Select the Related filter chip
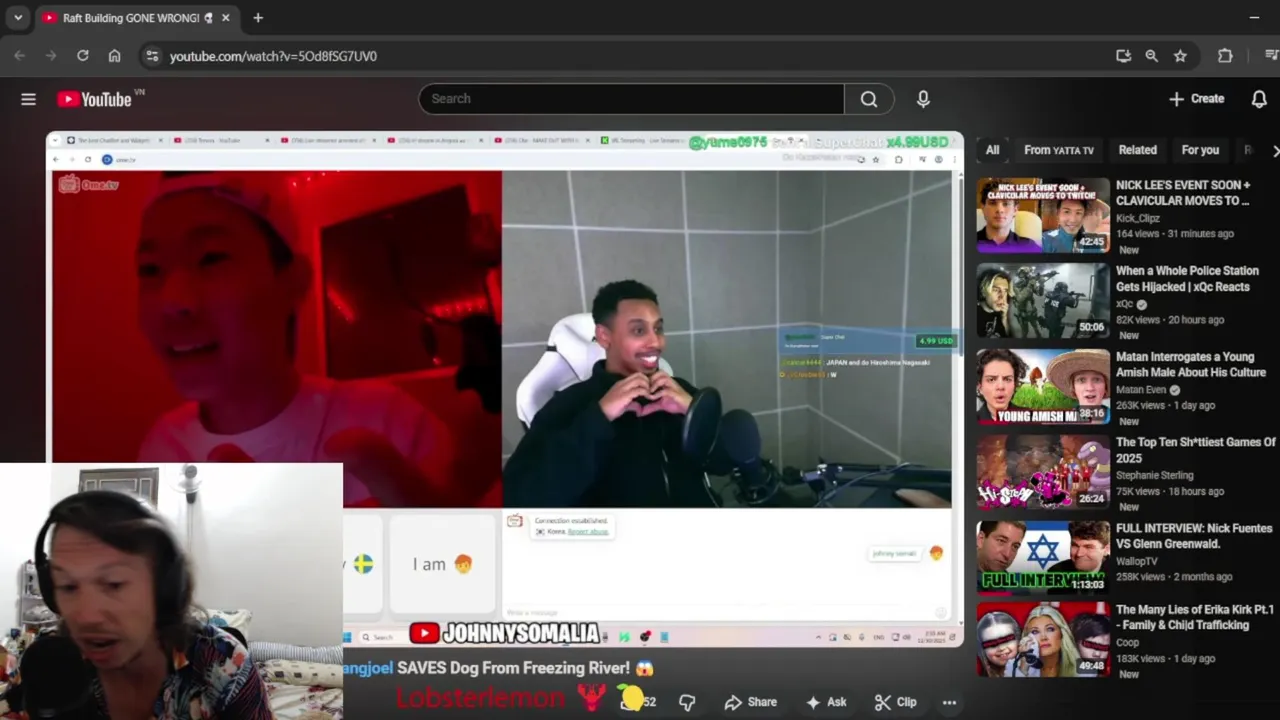The width and height of the screenshot is (1280, 720). pos(1137,150)
